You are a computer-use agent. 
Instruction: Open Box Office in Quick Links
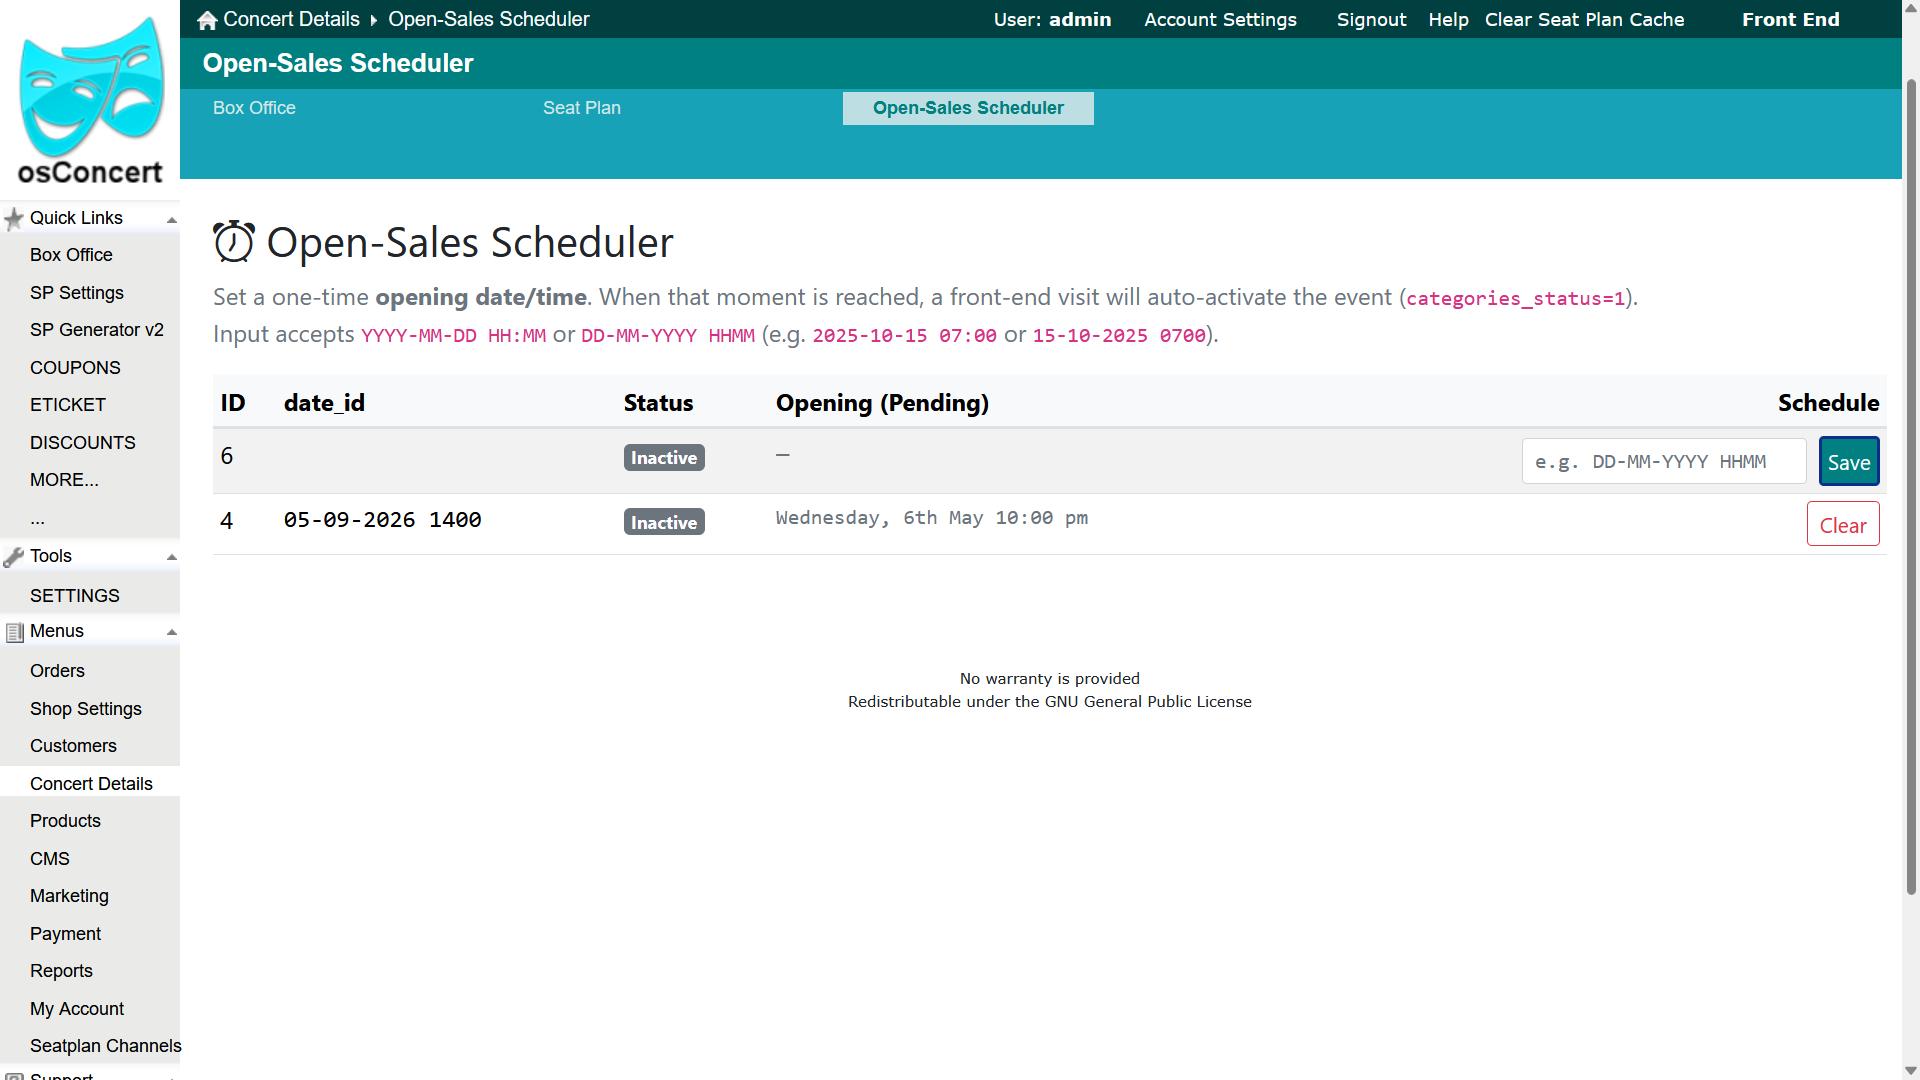click(x=71, y=255)
